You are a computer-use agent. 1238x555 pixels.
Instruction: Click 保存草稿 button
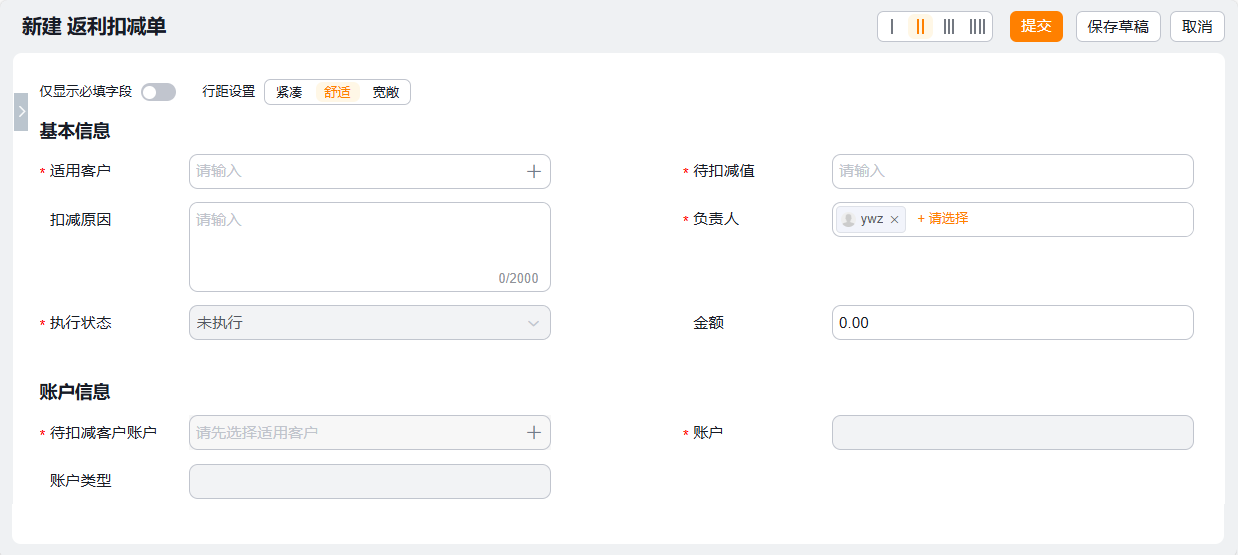click(x=1118, y=27)
